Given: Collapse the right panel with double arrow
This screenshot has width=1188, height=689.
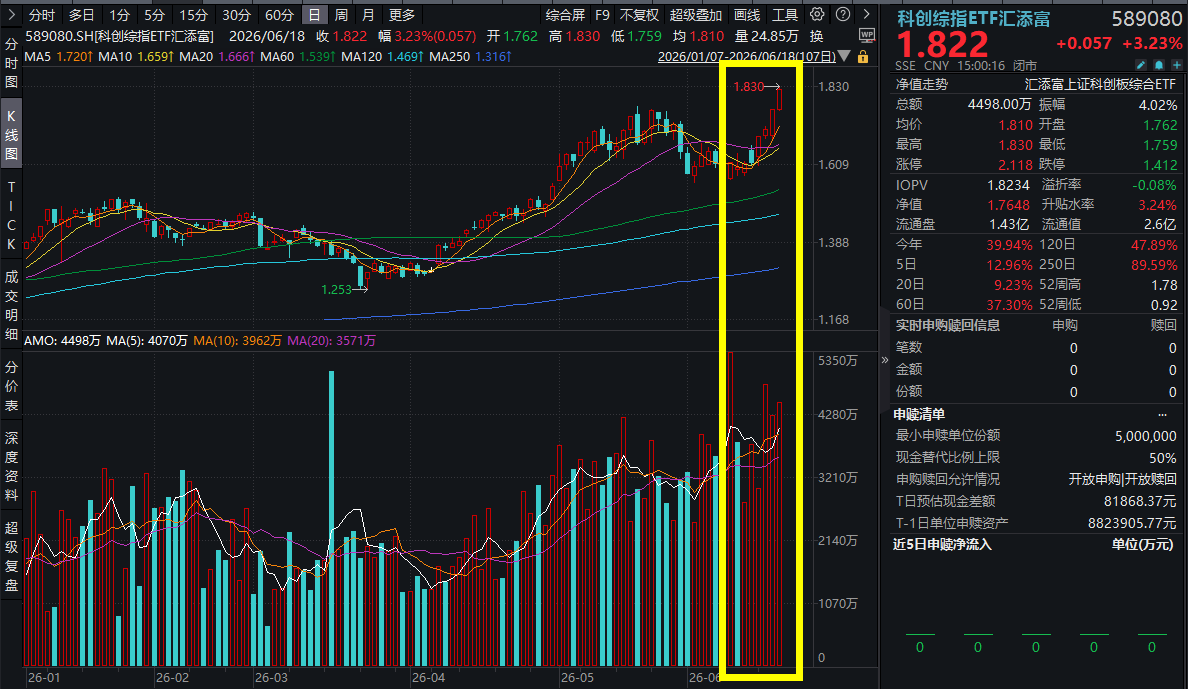Looking at the screenshot, I should [x=884, y=360].
